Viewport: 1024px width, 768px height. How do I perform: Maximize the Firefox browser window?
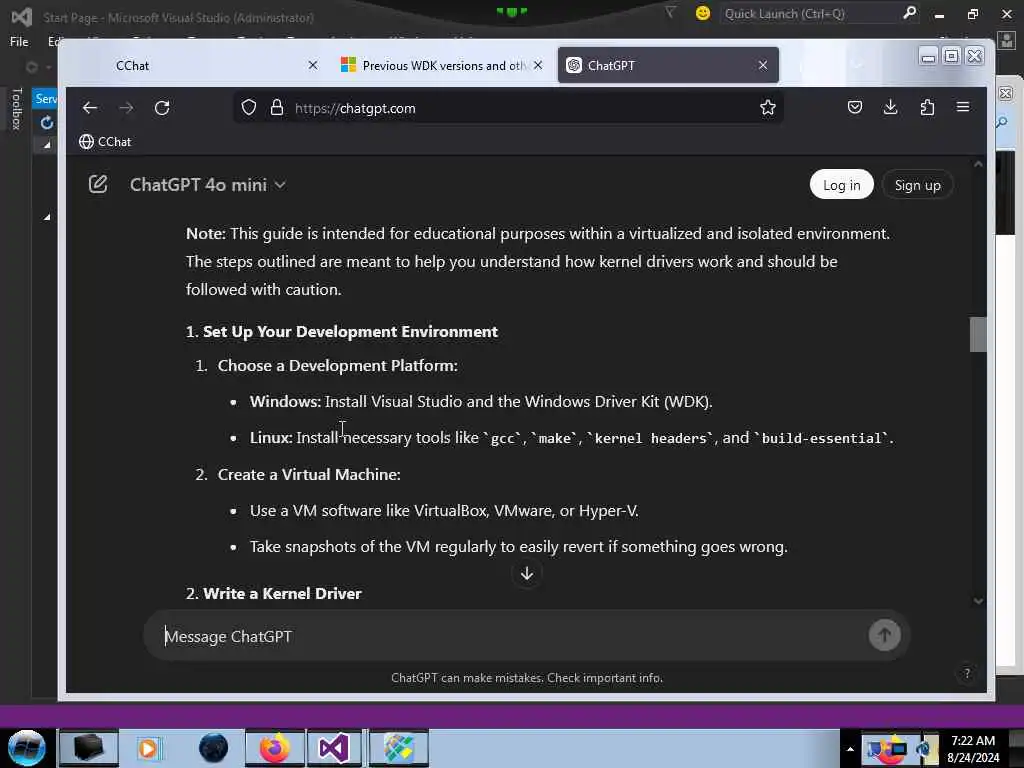tap(951, 56)
